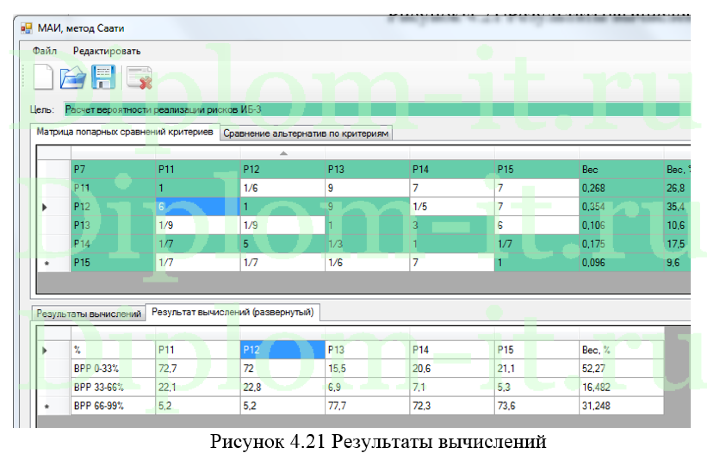Select the P15 row header in matrix
Screen dimensions: 707x460
click(x=112, y=262)
